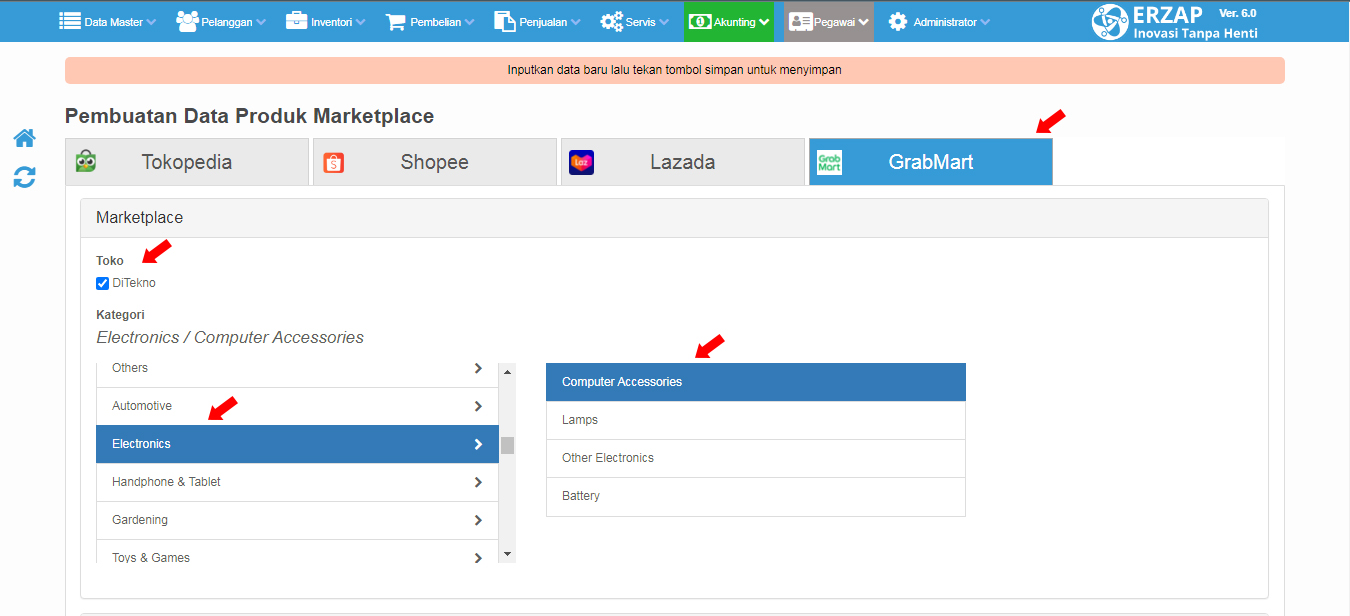Go to home via house icon

[x=24, y=138]
